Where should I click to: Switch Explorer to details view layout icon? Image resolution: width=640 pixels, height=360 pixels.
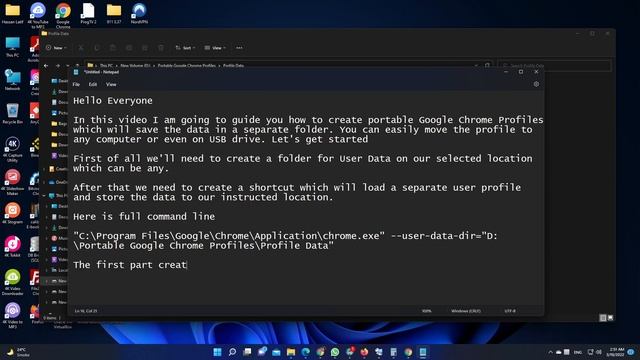pos(603,318)
